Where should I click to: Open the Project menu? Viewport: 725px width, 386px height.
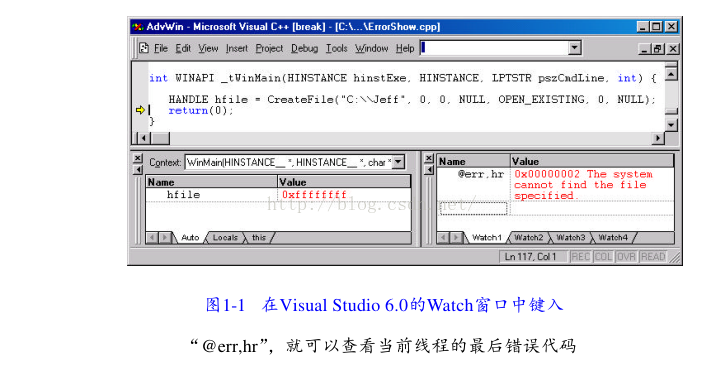269,49
